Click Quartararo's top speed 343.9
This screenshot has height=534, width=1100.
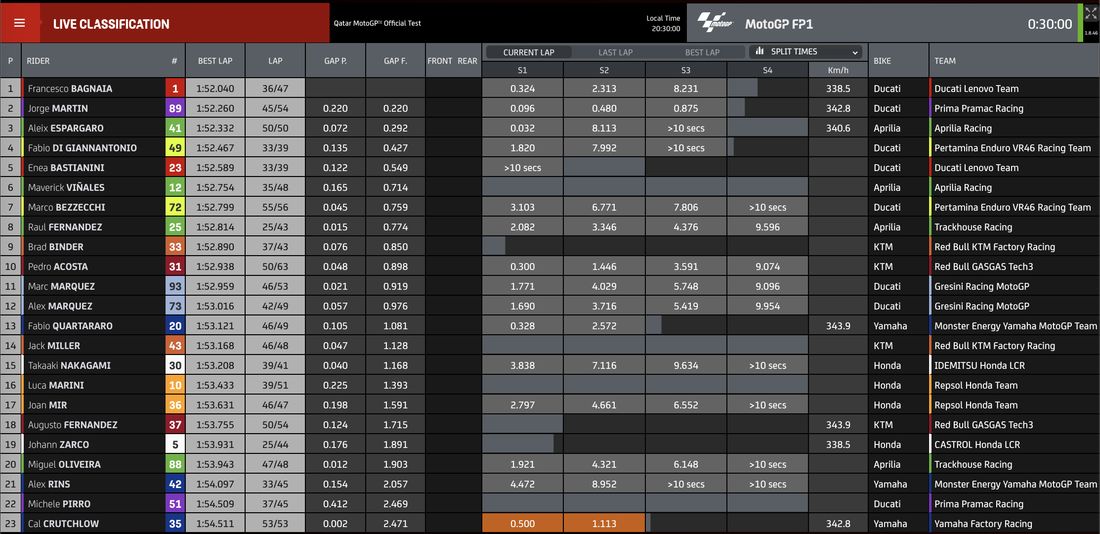coord(838,326)
